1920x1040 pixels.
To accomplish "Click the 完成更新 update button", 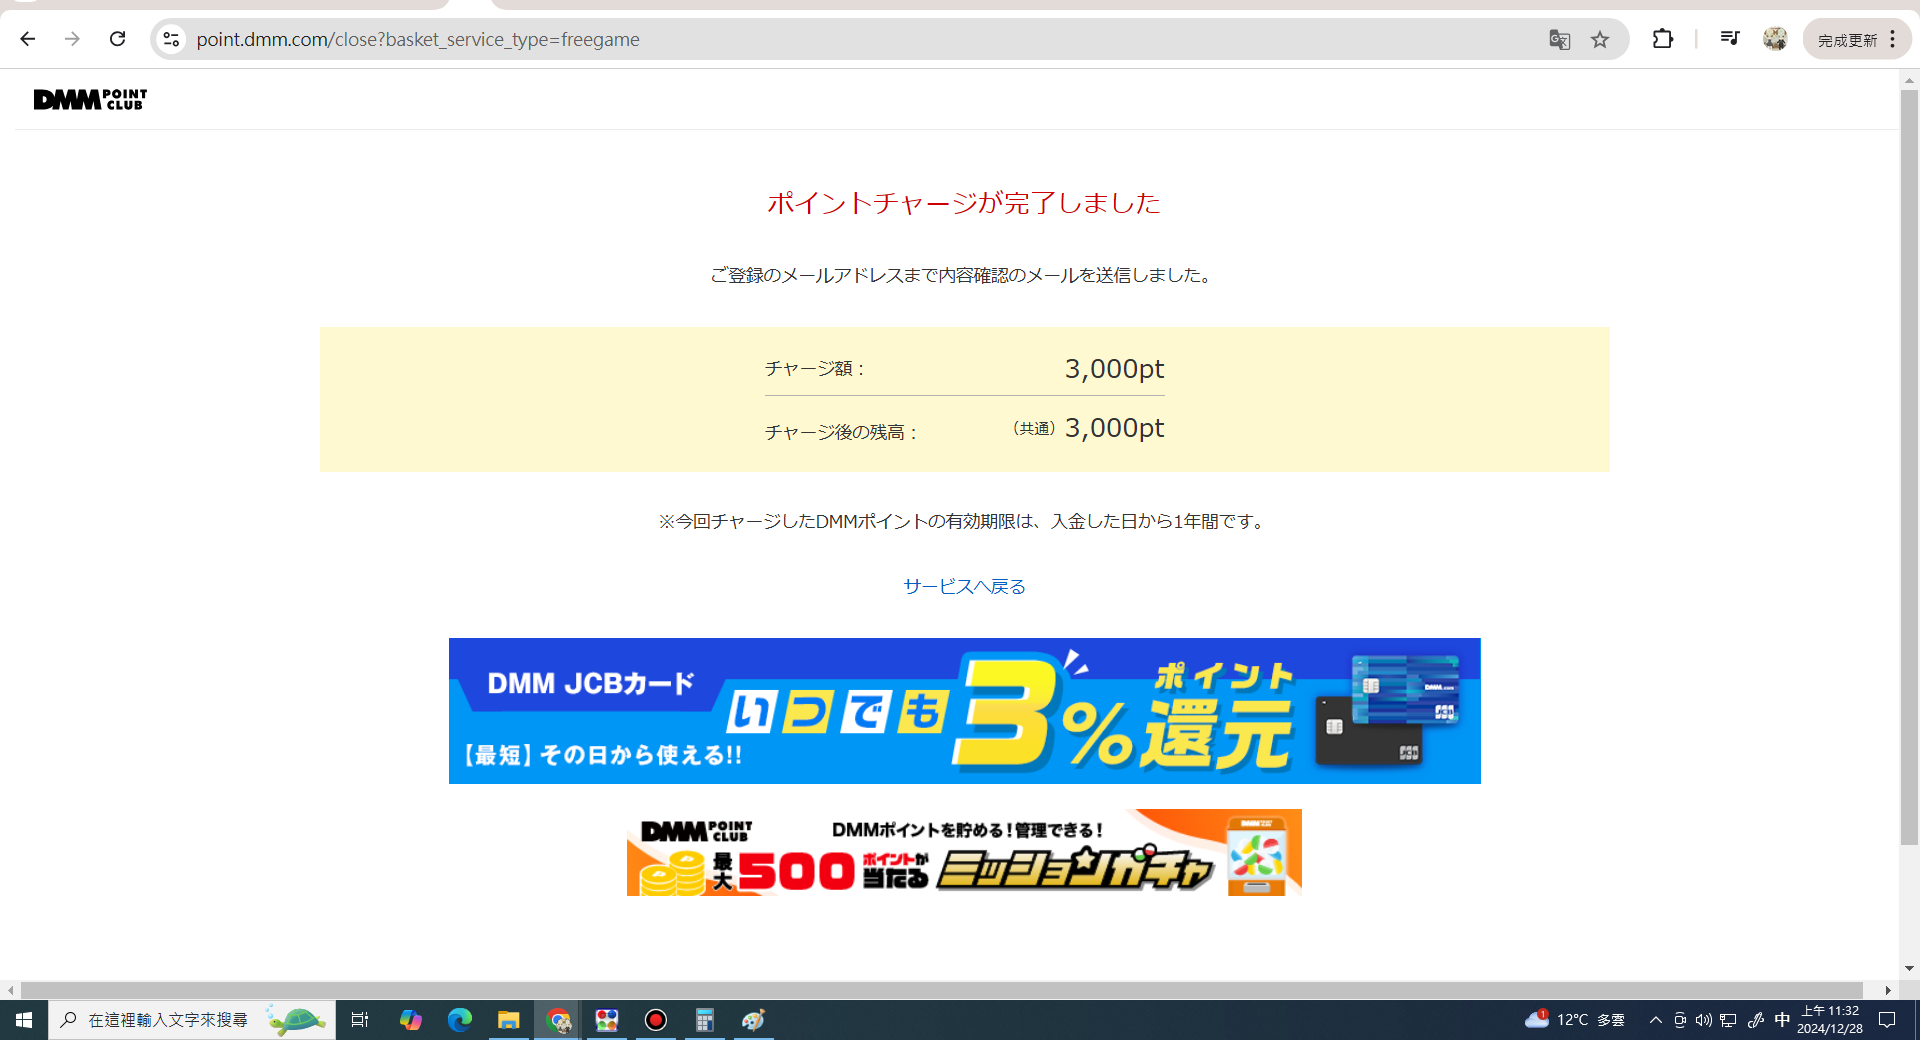I will click(x=1846, y=40).
